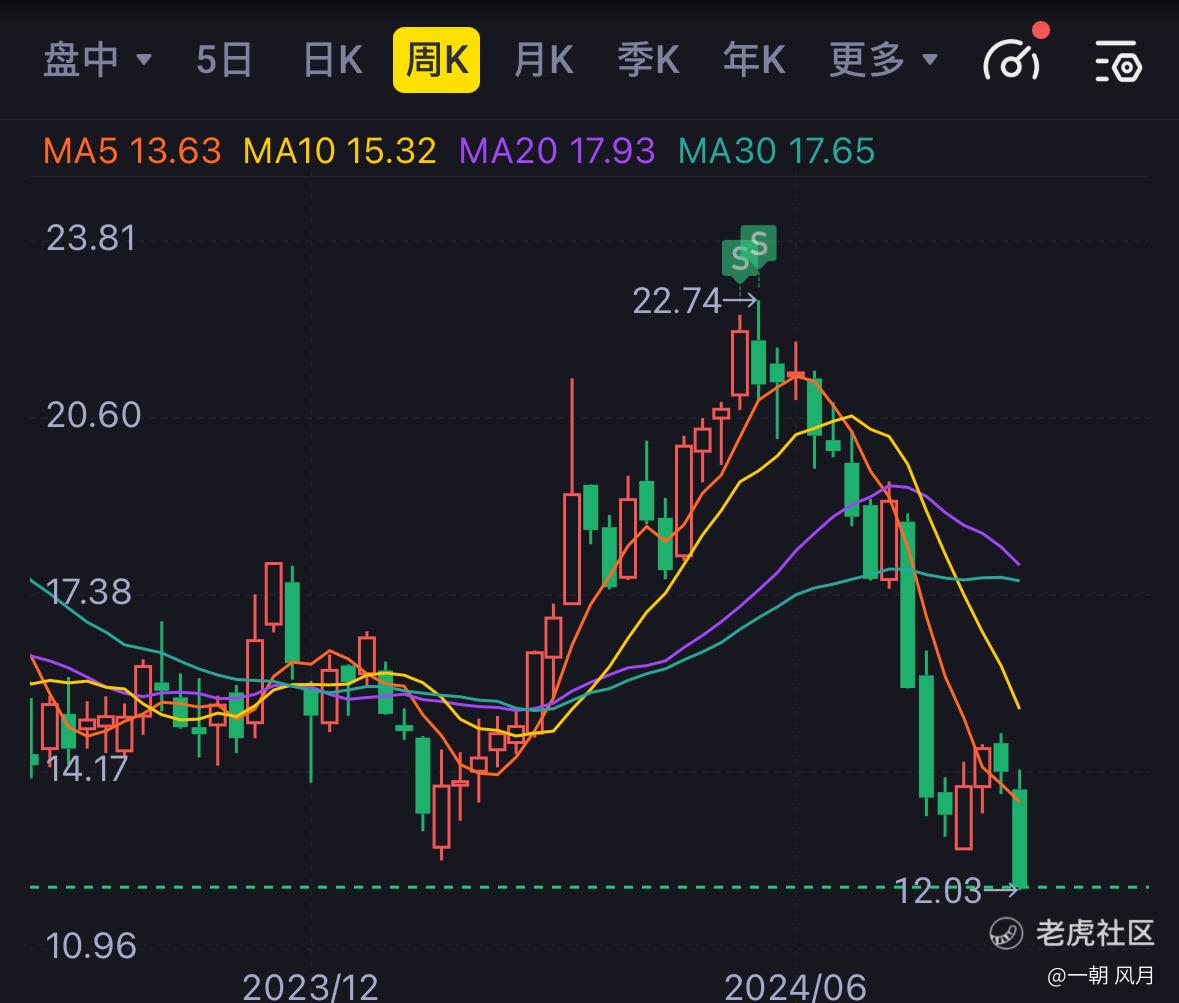Tap the MA20 17.93 indicator label

[x=556, y=151]
